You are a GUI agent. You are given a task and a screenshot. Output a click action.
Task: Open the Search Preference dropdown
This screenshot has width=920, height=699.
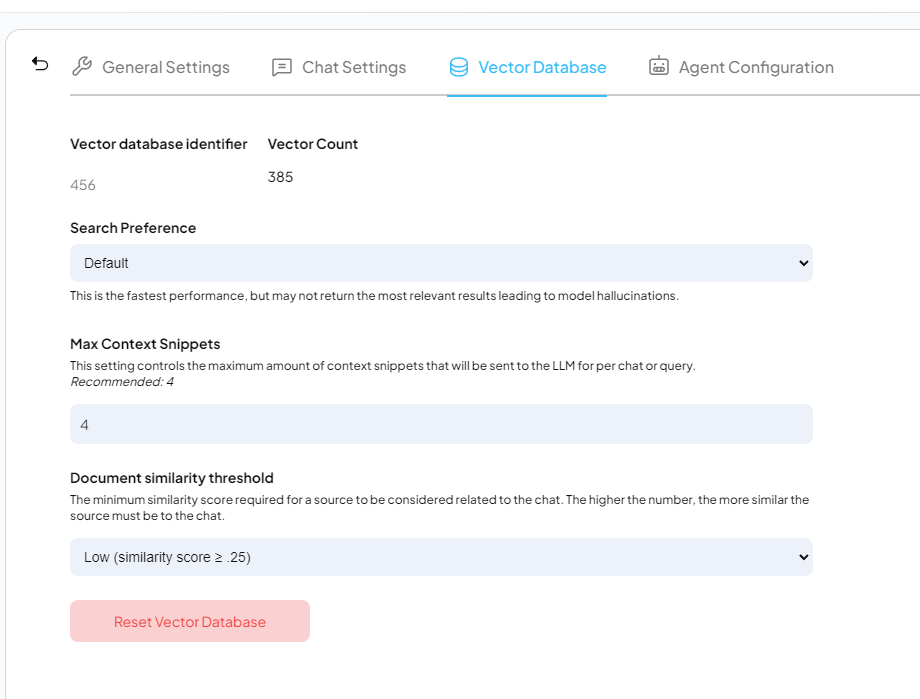click(x=440, y=263)
